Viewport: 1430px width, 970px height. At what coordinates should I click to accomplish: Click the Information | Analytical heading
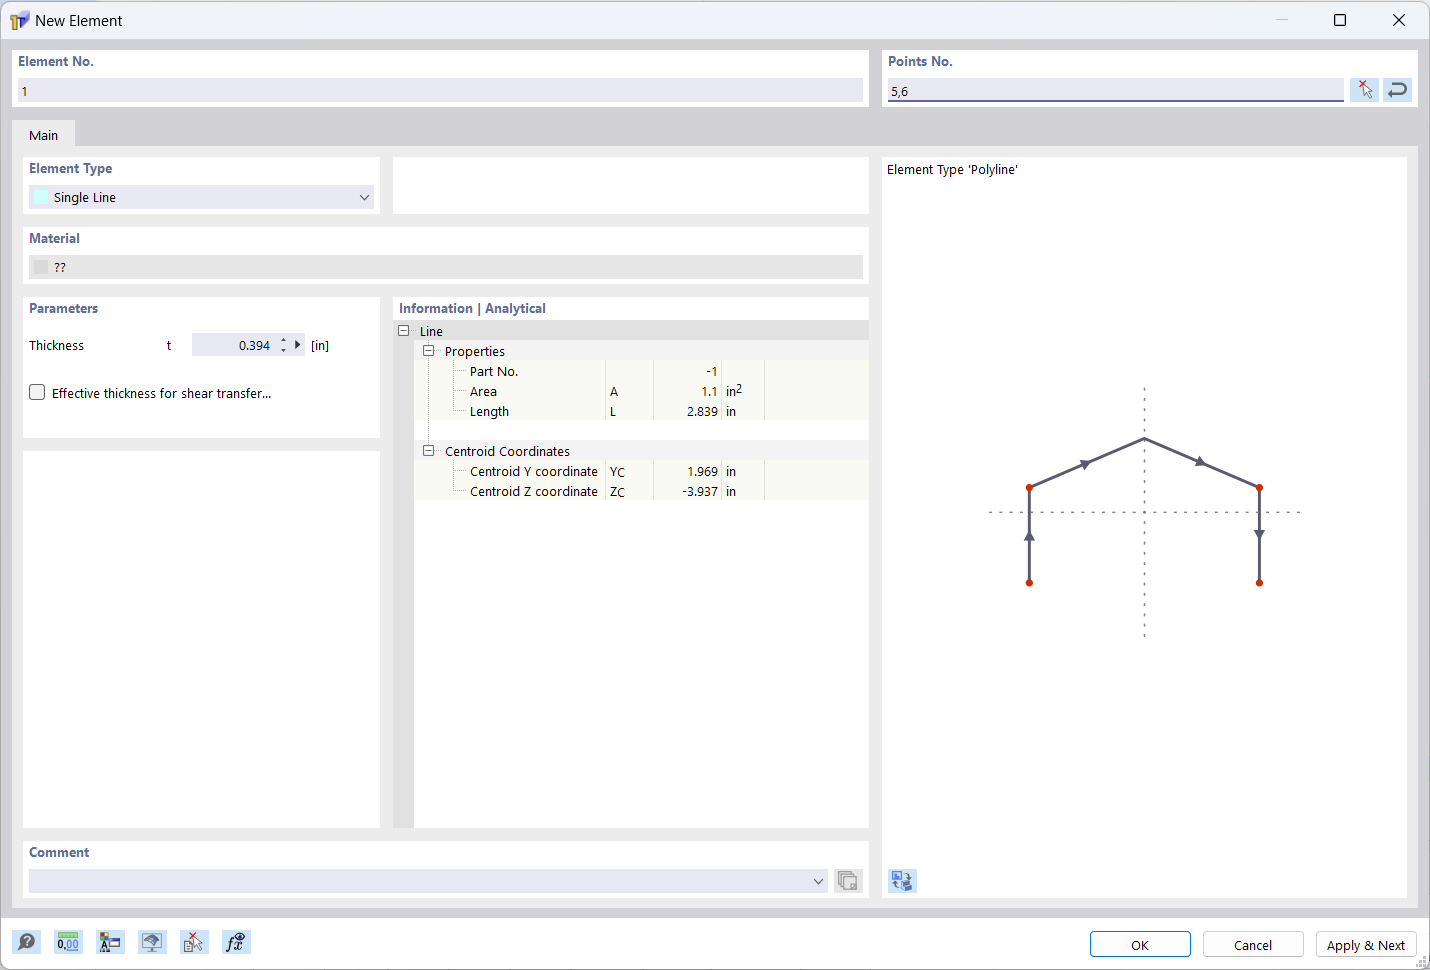(x=472, y=308)
